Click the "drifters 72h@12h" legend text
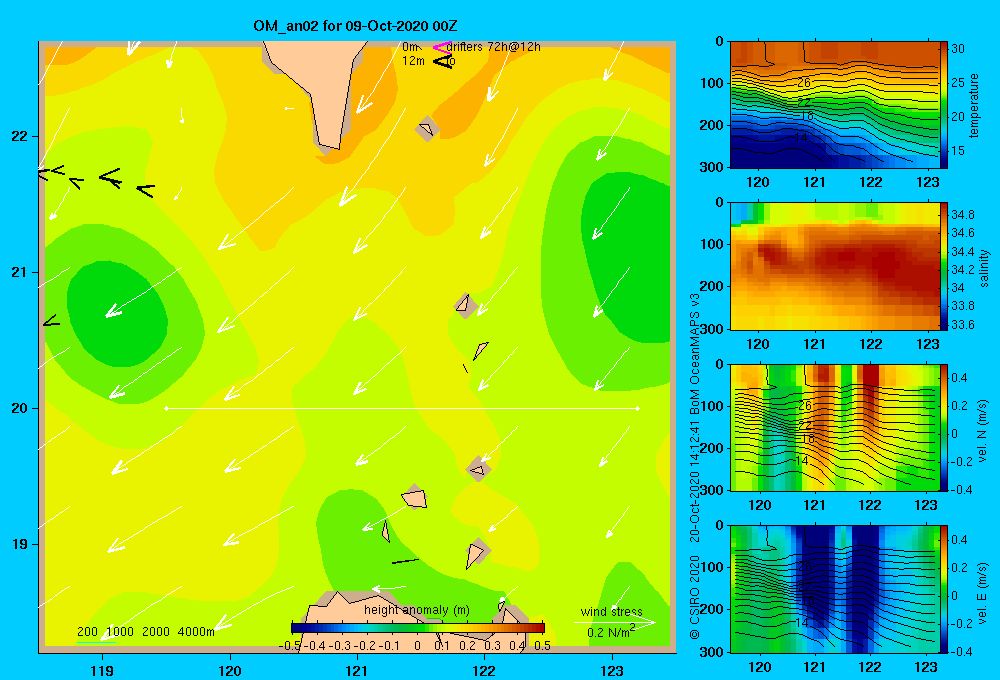 (x=494, y=47)
